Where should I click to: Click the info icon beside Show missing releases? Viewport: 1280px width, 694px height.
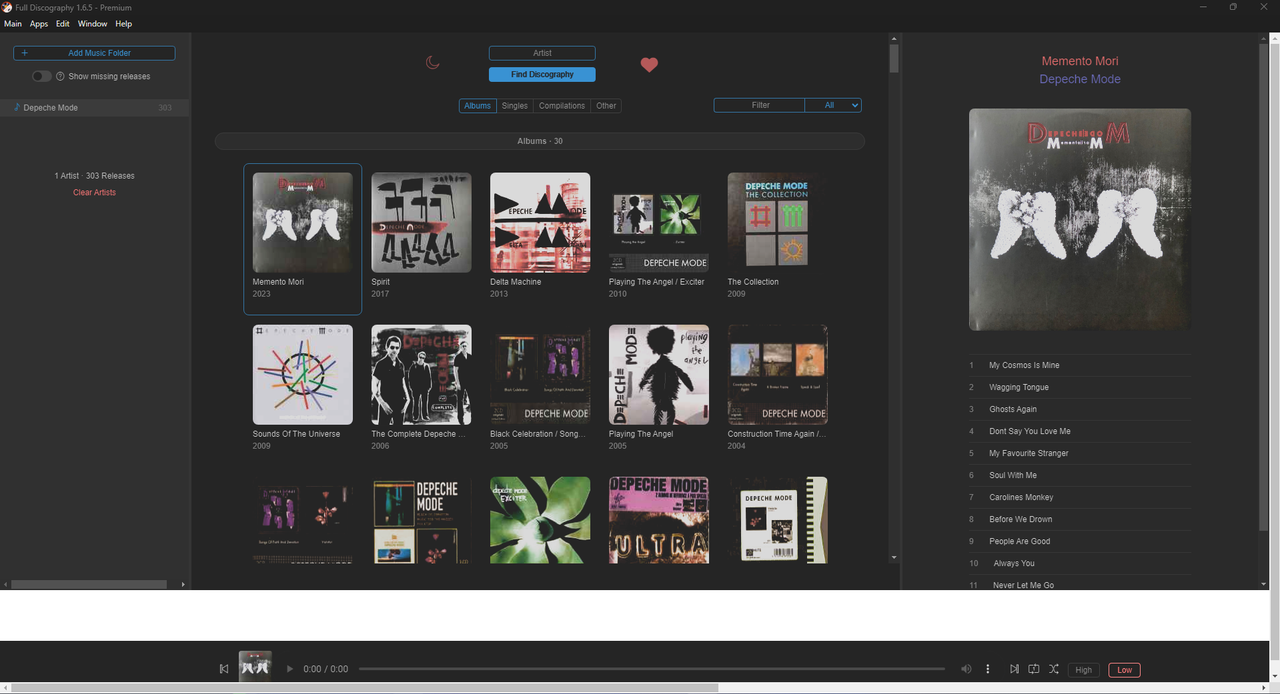pos(60,76)
